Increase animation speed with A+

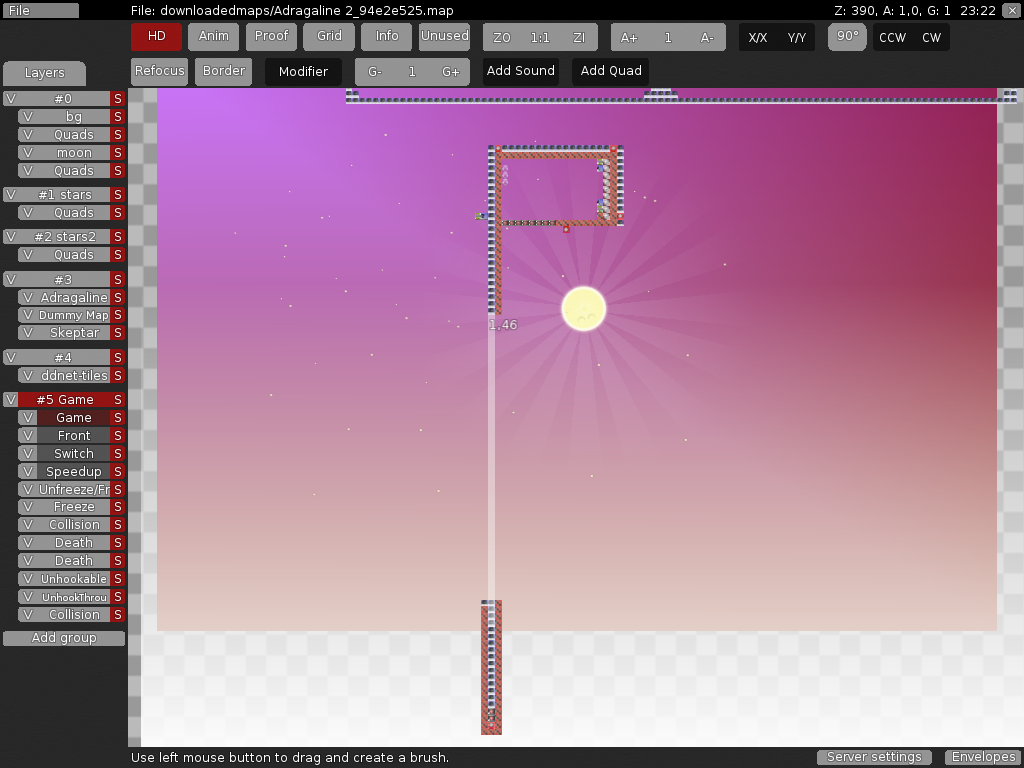point(629,38)
